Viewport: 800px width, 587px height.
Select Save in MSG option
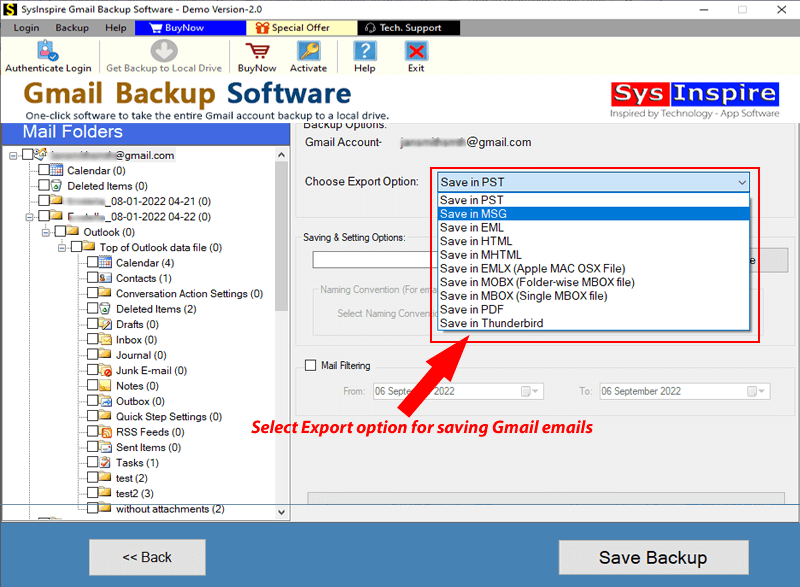tap(594, 214)
